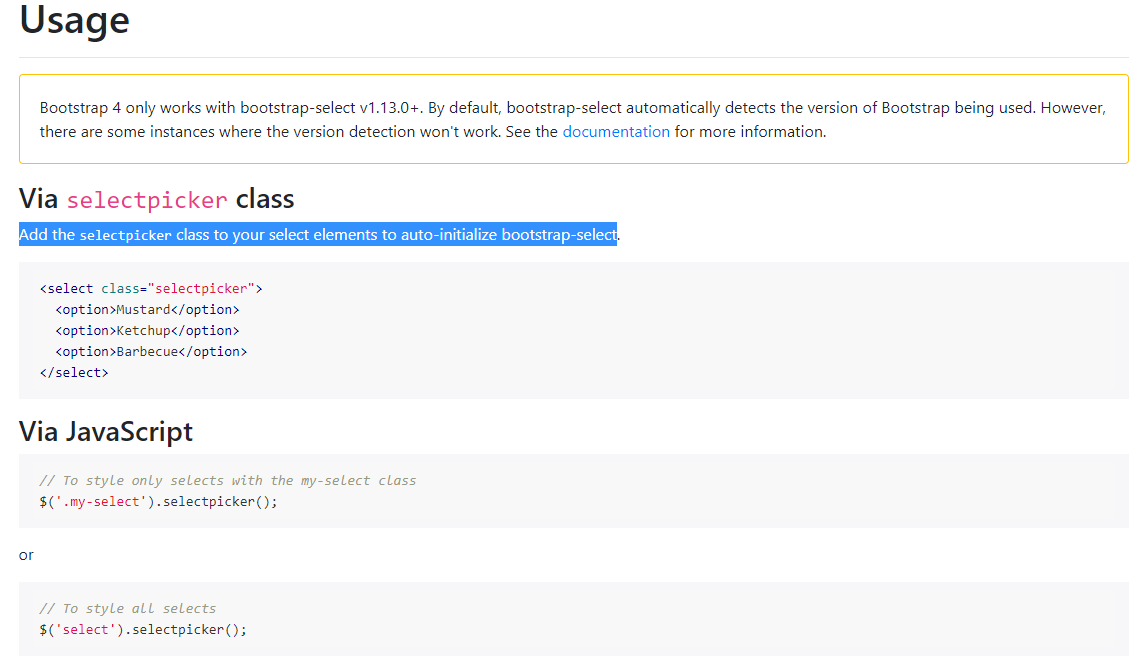Click the <select class="selectpicker"> code line
Screen dimensions: 1137x661
pyautogui.click(x=151, y=288)
